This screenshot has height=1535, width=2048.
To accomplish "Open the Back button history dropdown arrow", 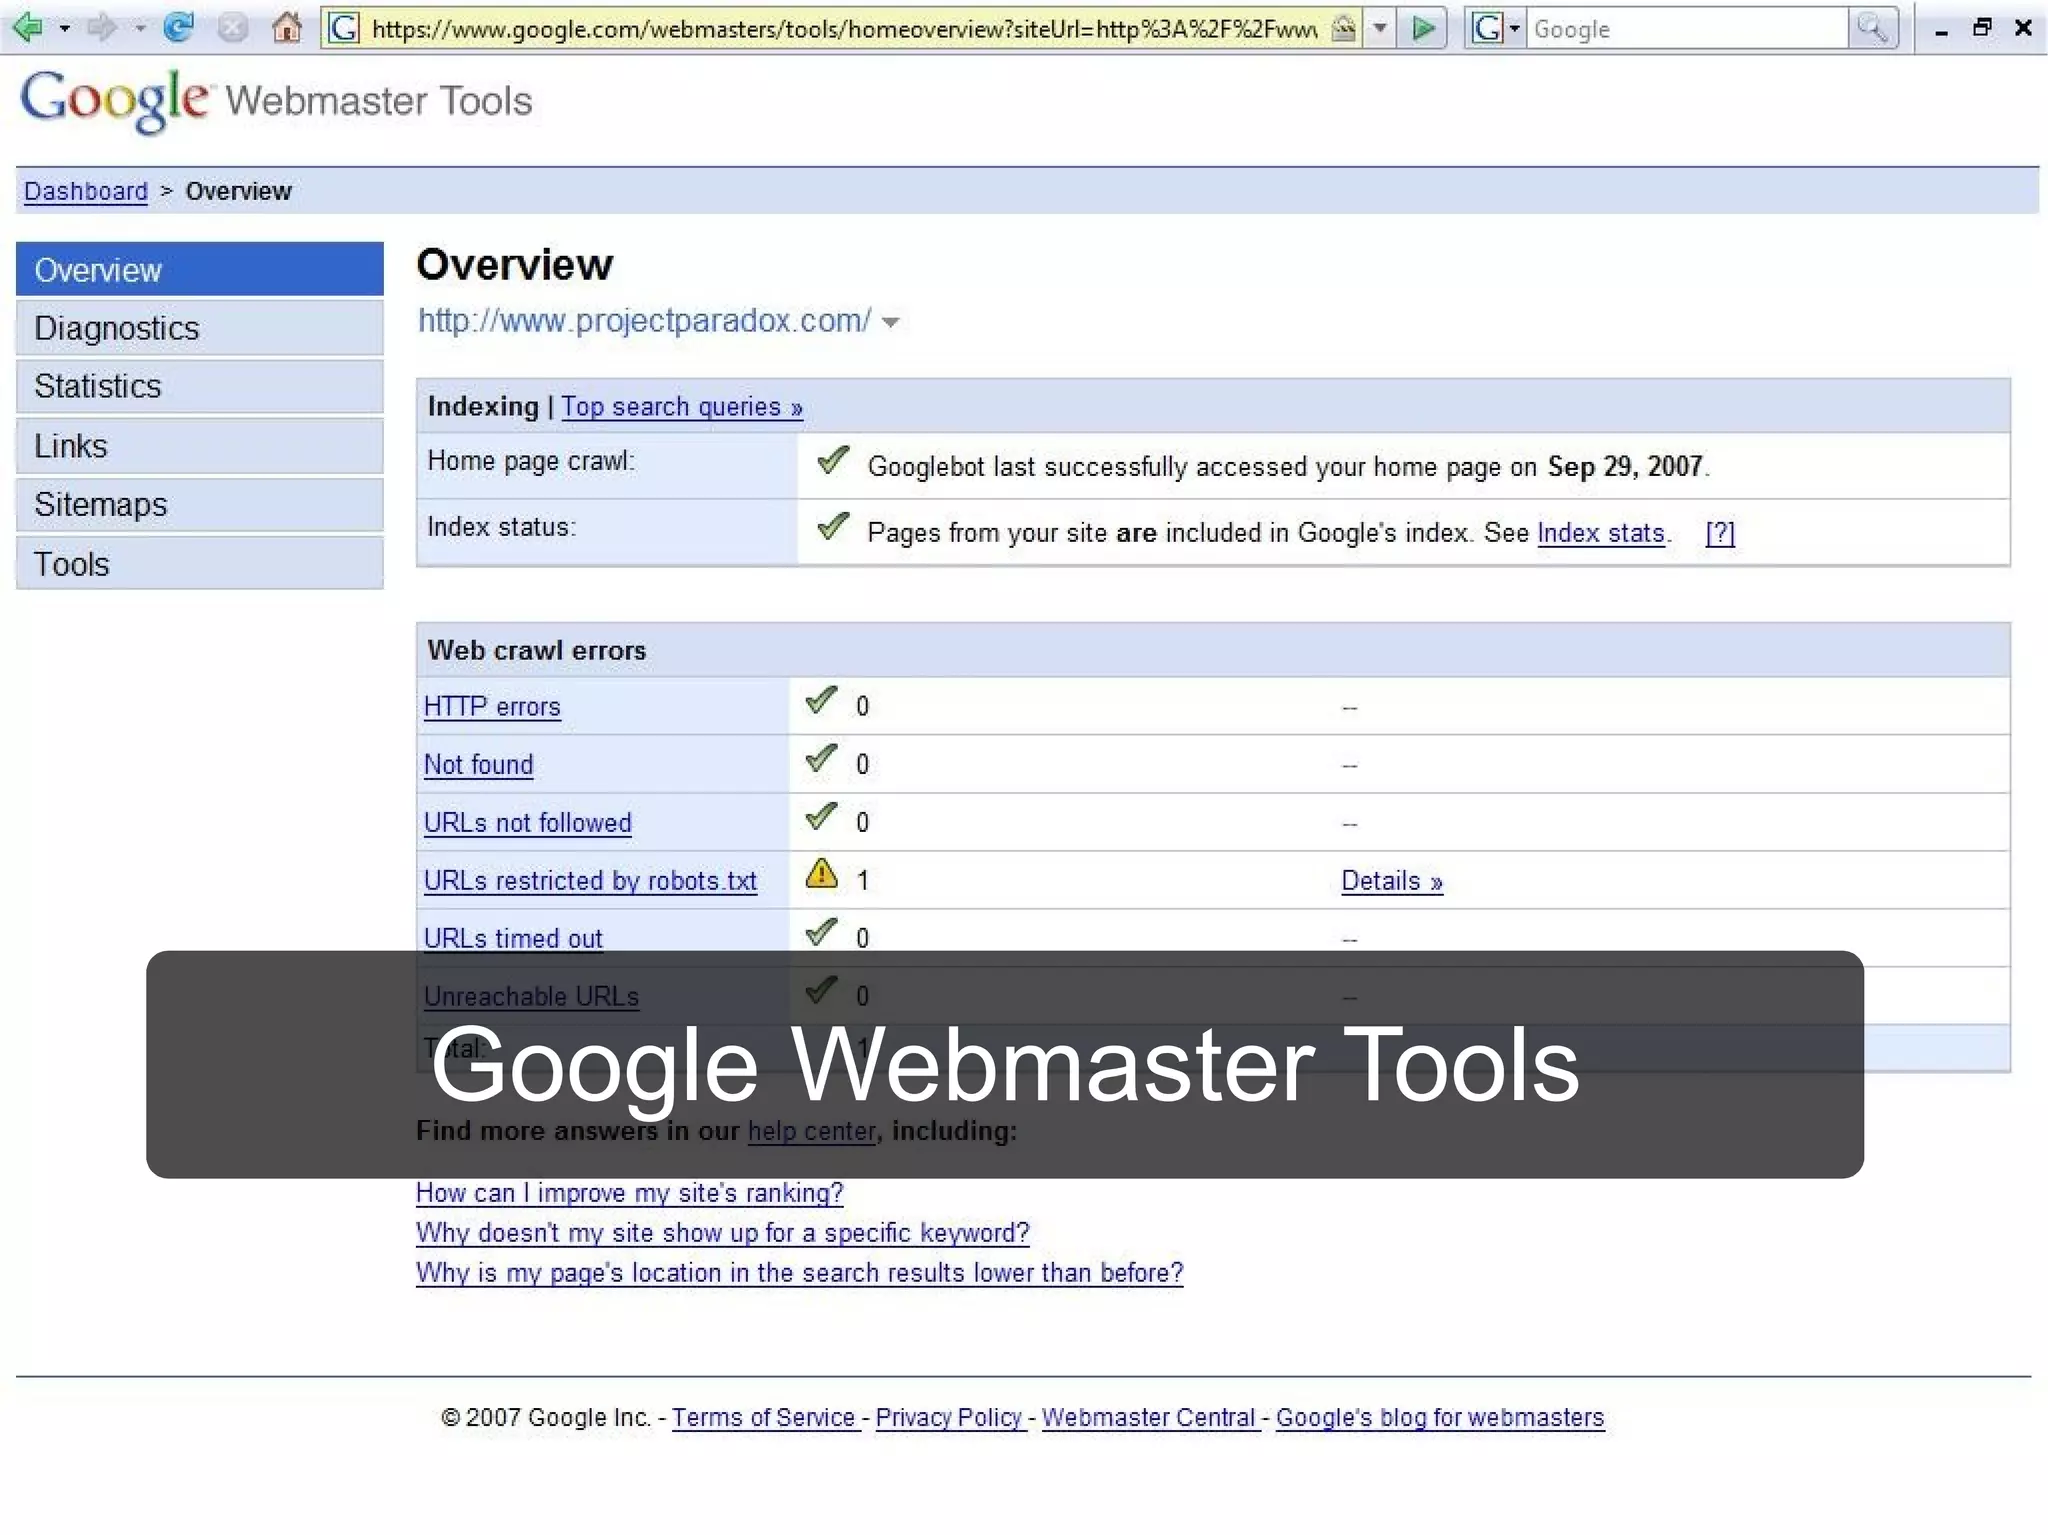I will point(65,28).
